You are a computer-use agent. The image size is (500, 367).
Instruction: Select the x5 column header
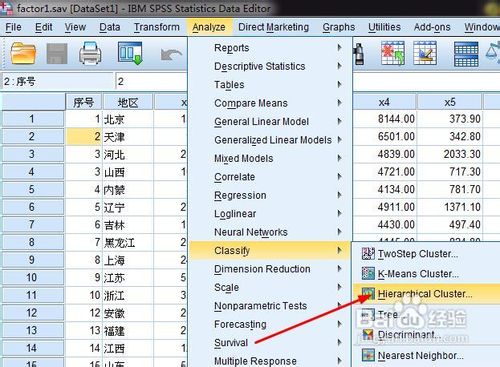click(450, 102)
